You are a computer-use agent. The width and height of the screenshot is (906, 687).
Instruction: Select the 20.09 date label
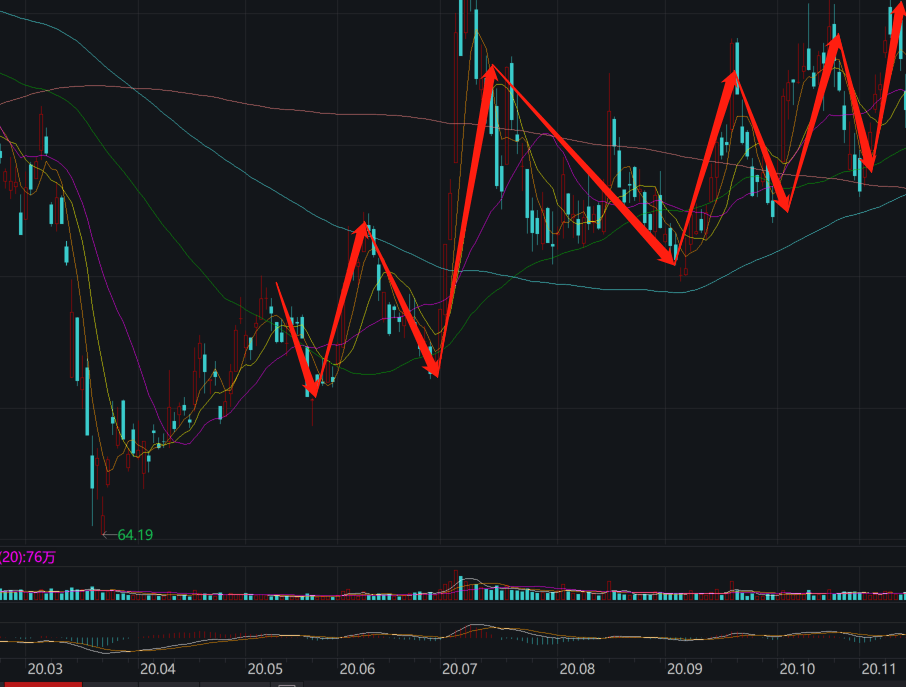coord(685,669)
